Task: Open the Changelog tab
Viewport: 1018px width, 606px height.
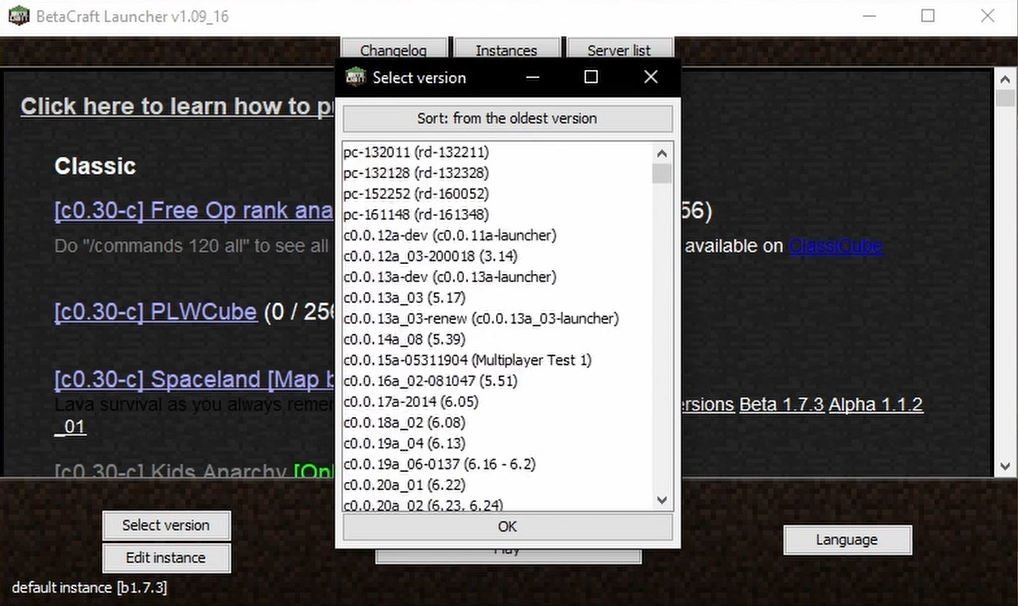Action: pyautogui.click(x=393, y=50)
